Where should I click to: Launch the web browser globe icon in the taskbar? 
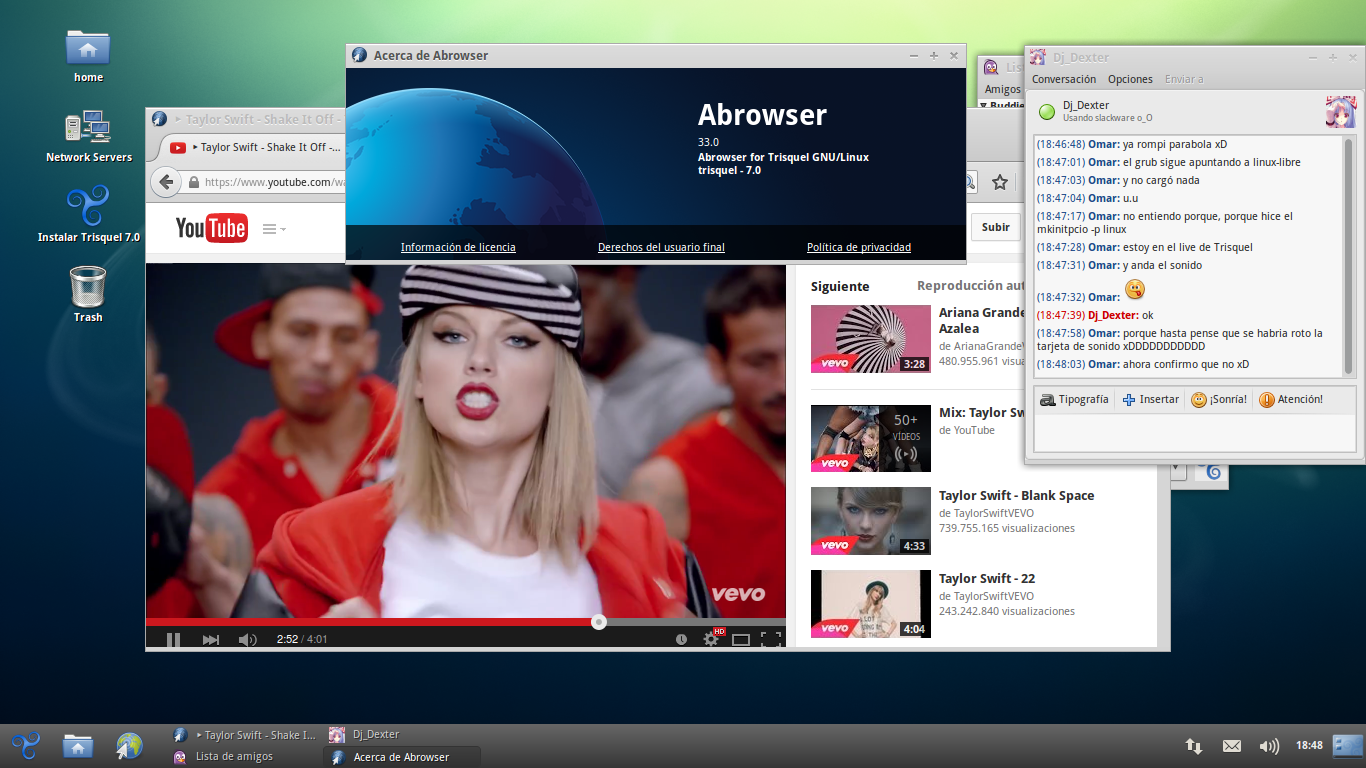(x=130, y=745)
